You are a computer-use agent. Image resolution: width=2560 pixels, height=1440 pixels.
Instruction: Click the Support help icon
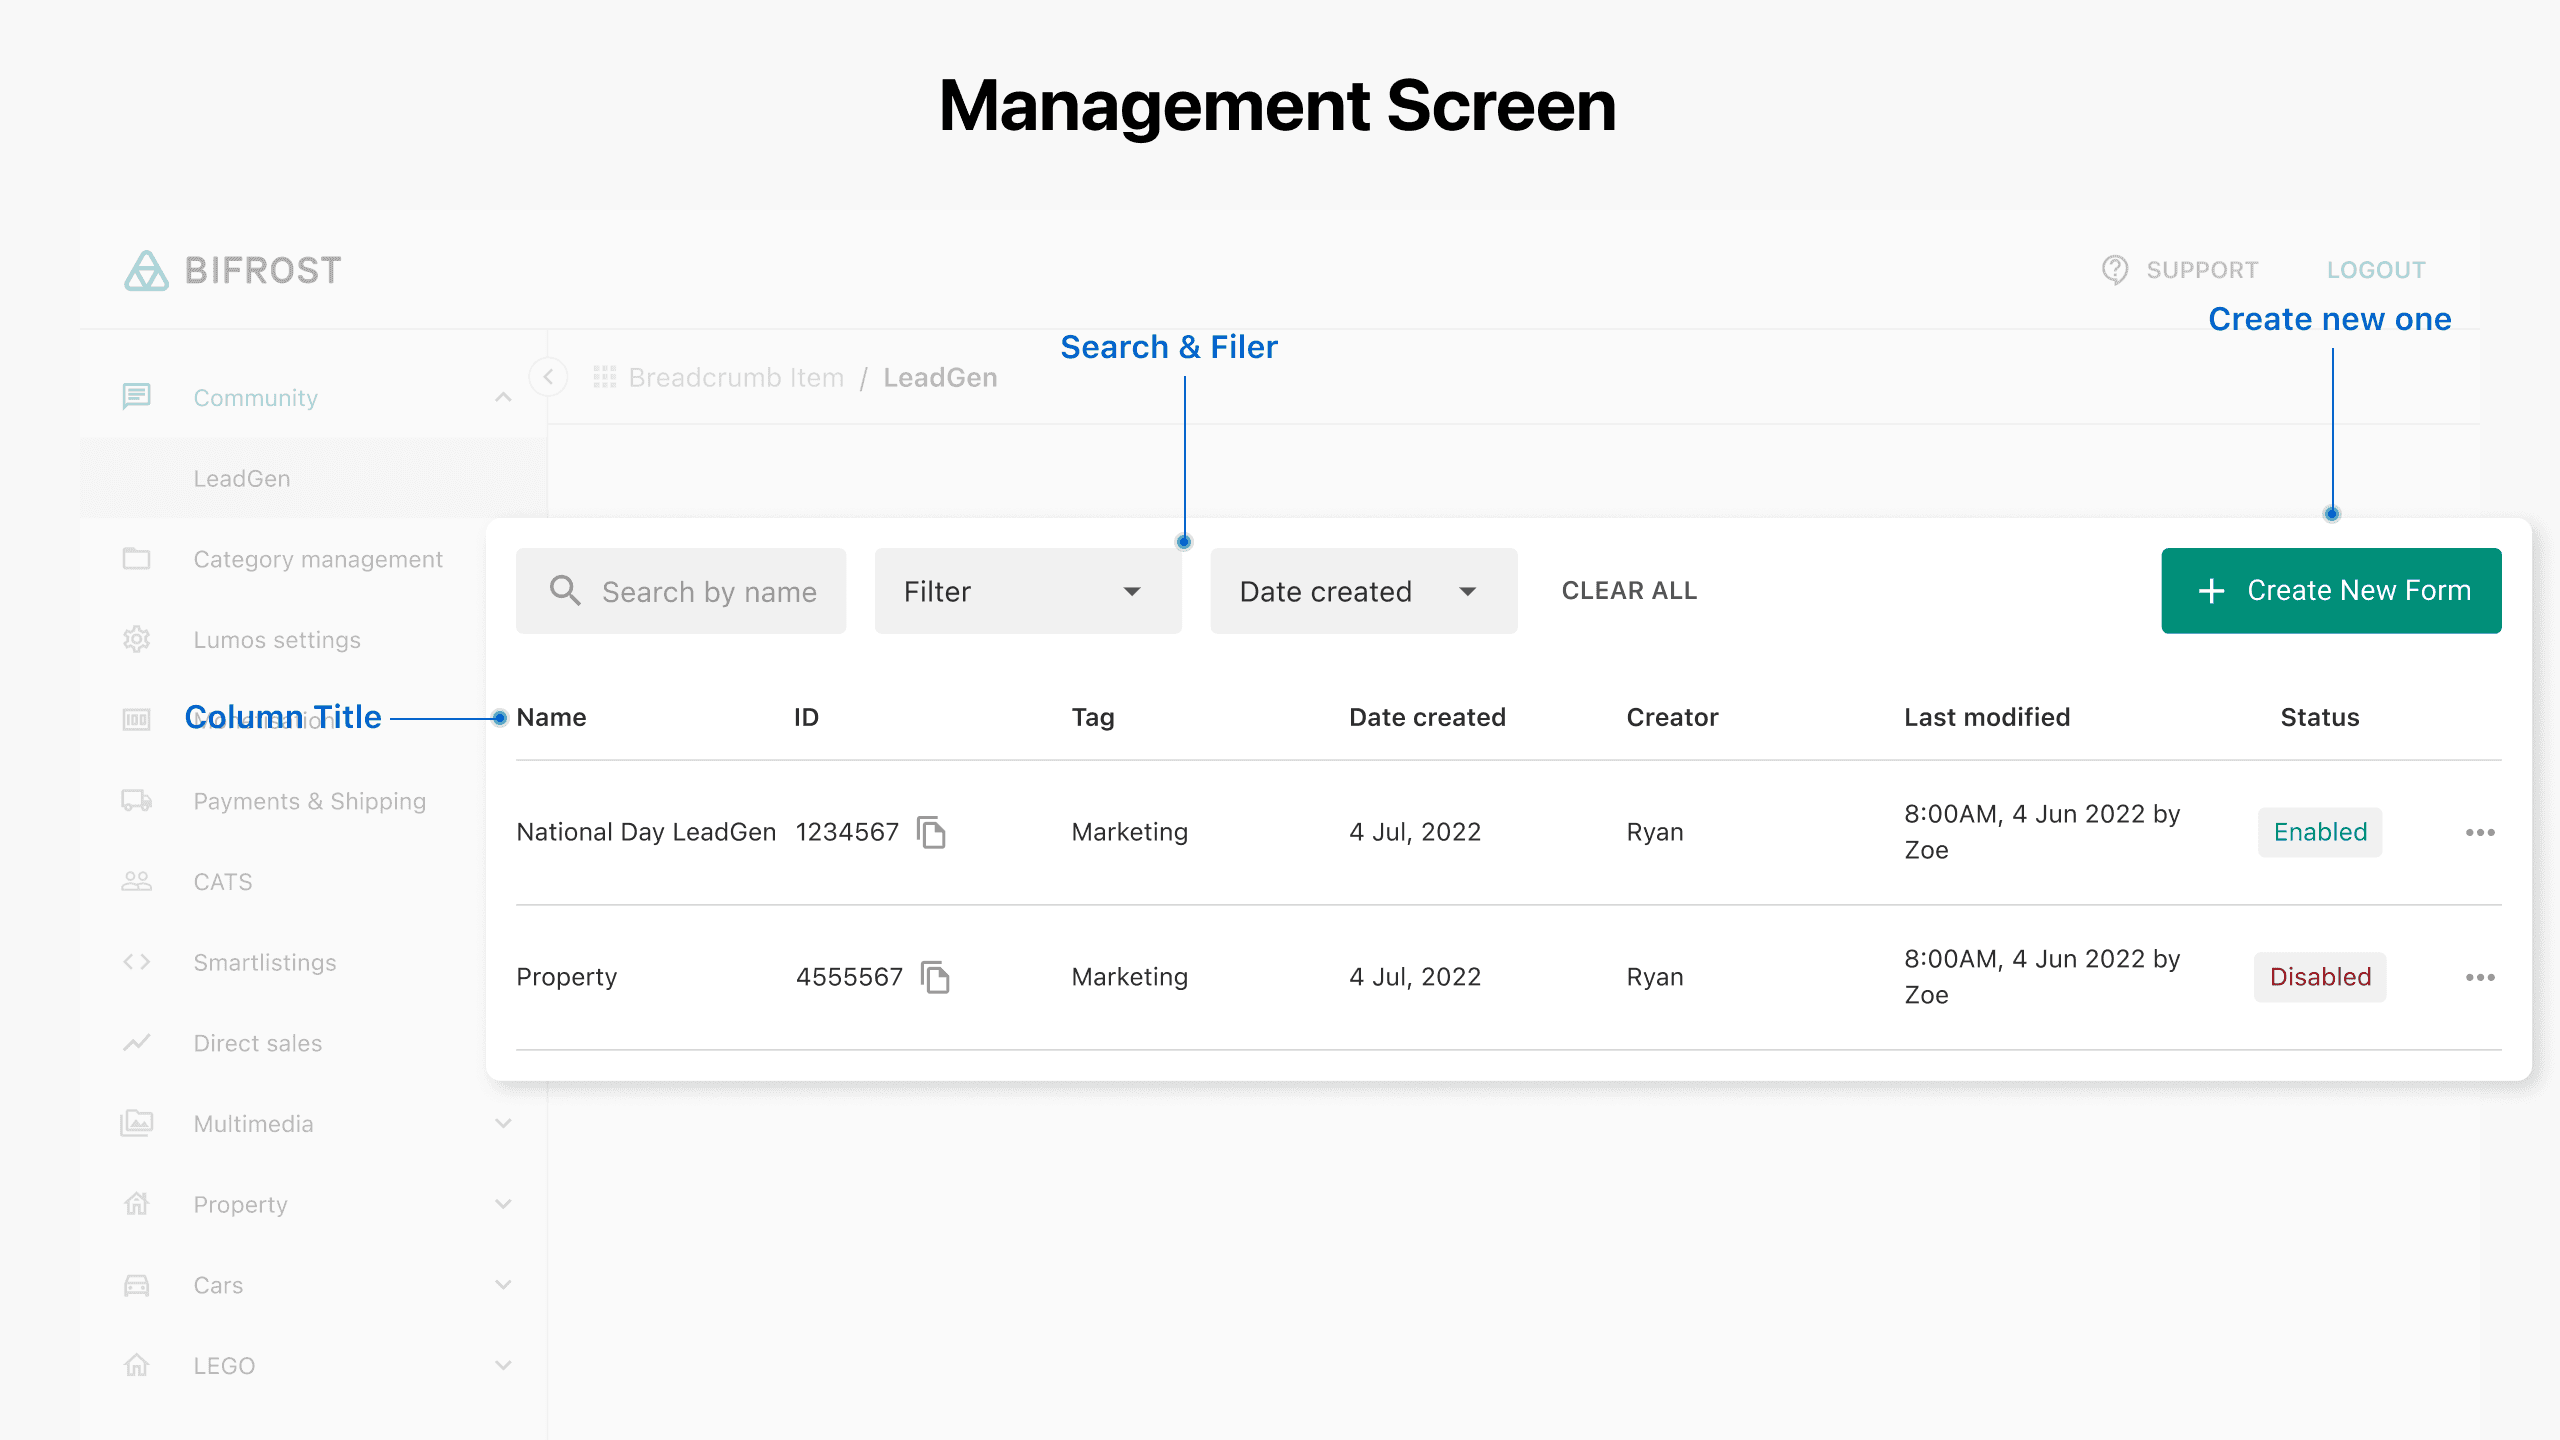2114,270
